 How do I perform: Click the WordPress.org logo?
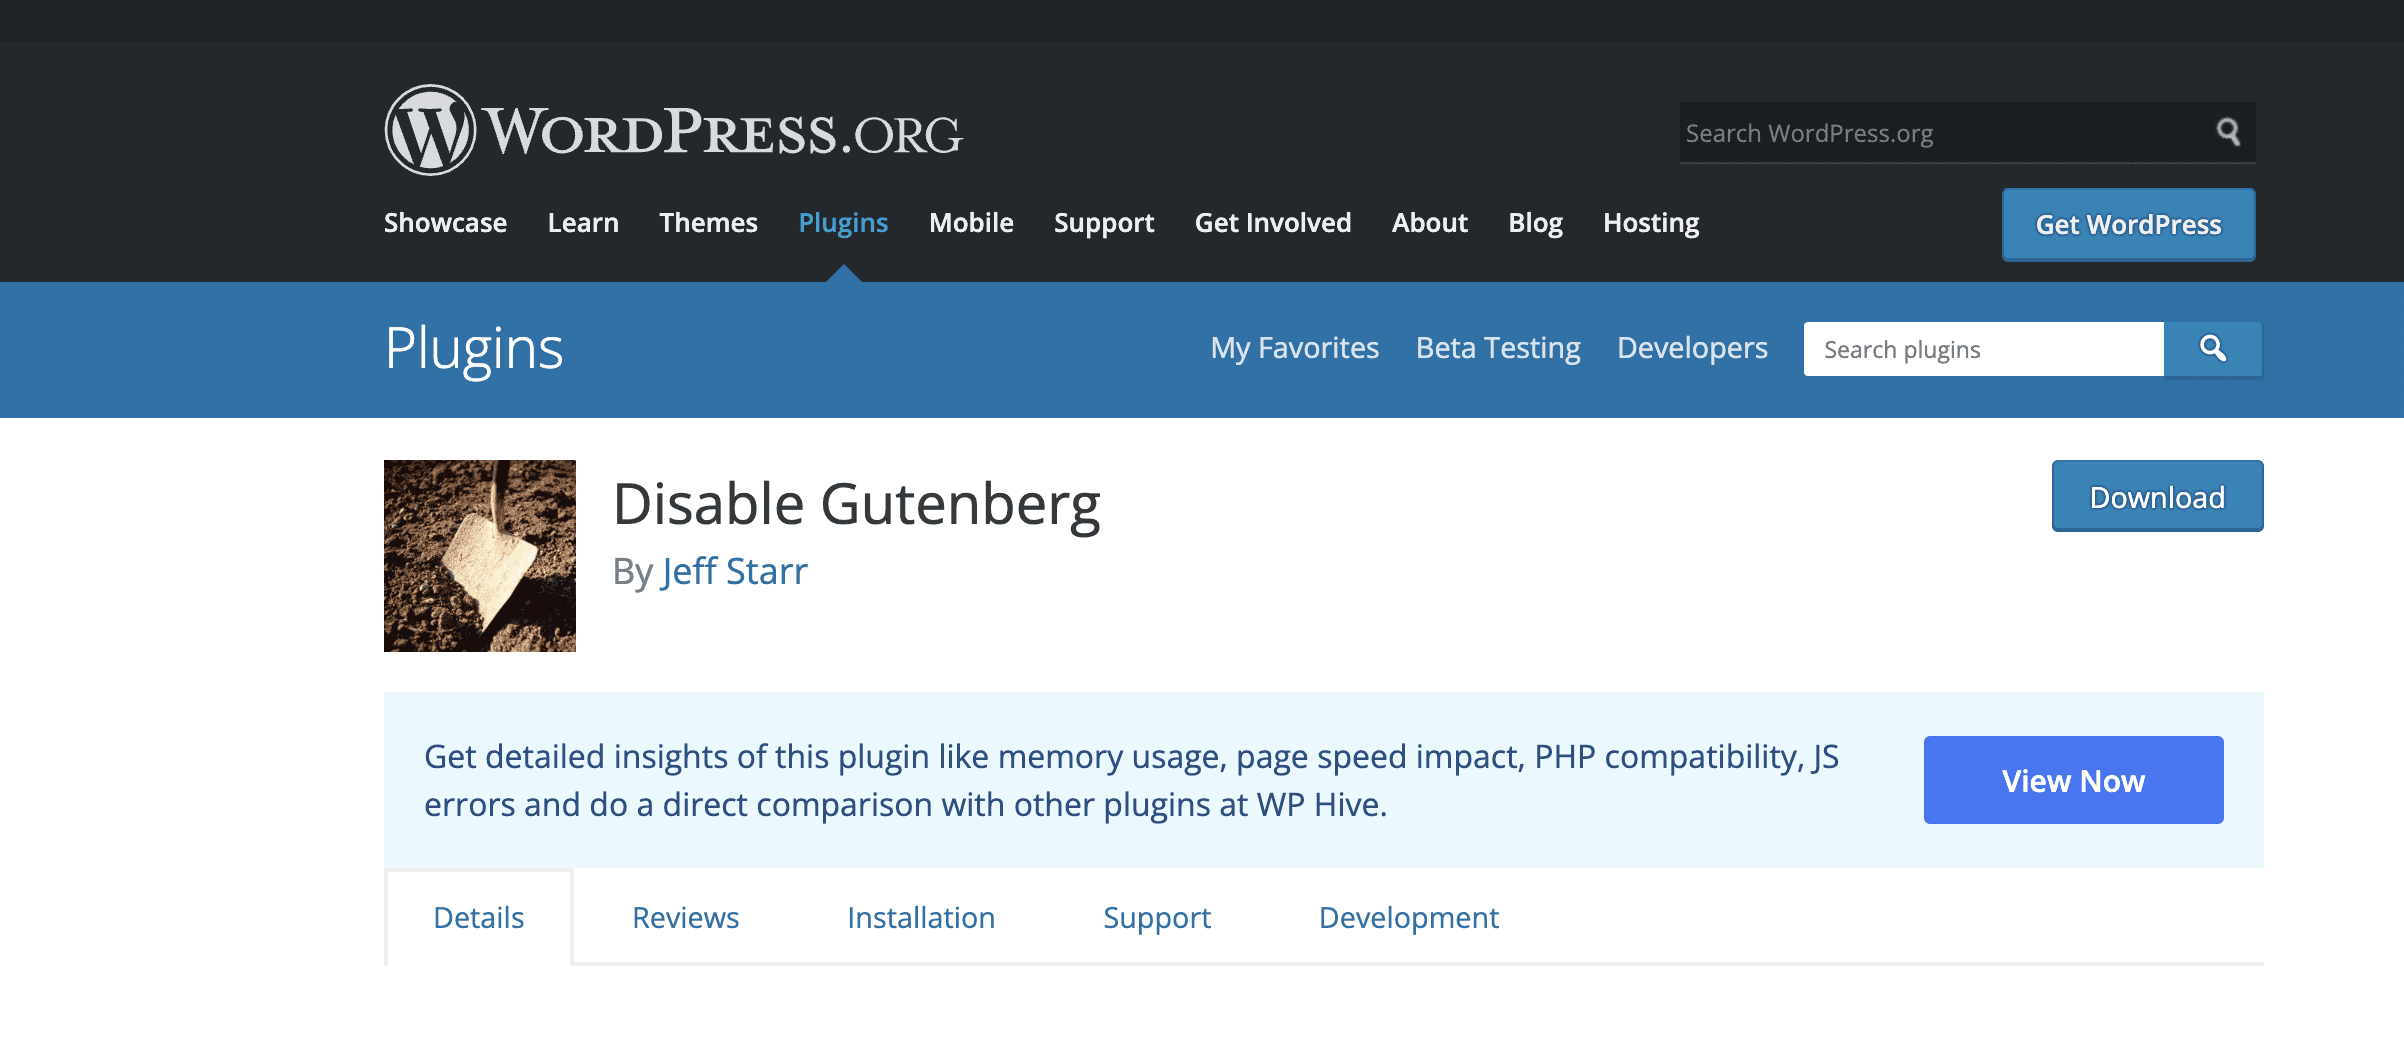[673, 131]
